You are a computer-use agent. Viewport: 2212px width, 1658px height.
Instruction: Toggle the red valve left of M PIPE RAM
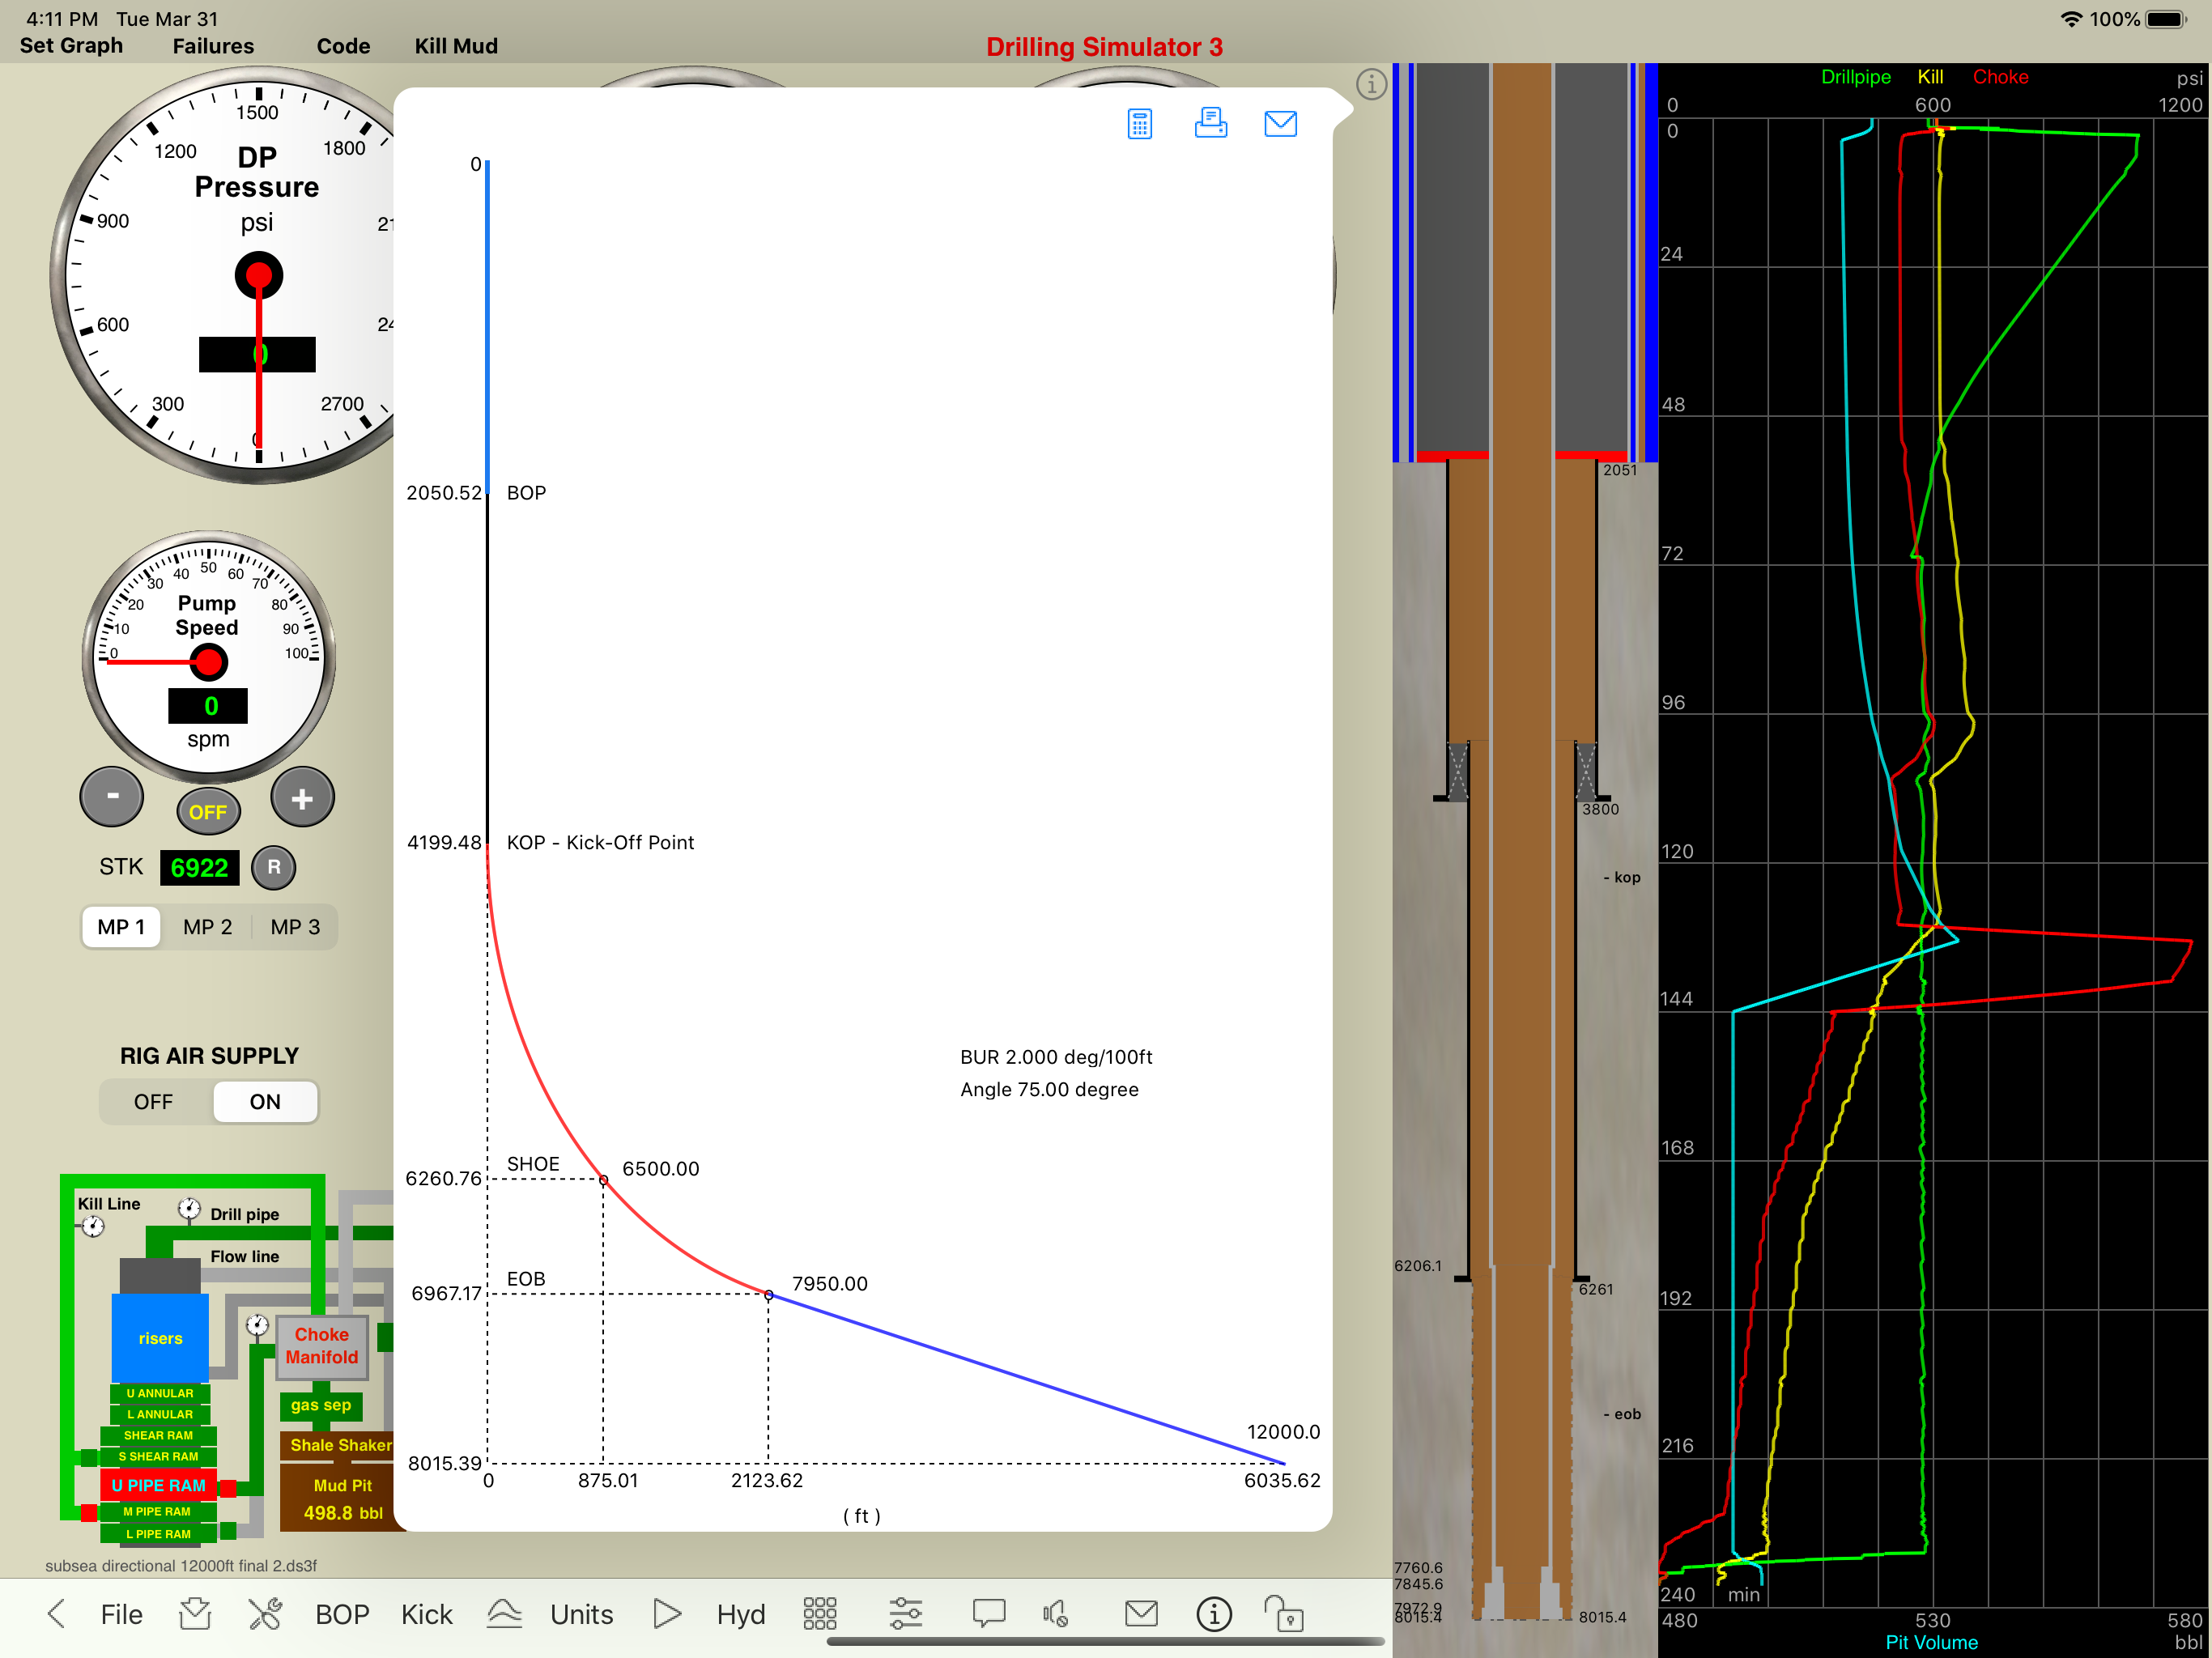tap(89, 1512)
